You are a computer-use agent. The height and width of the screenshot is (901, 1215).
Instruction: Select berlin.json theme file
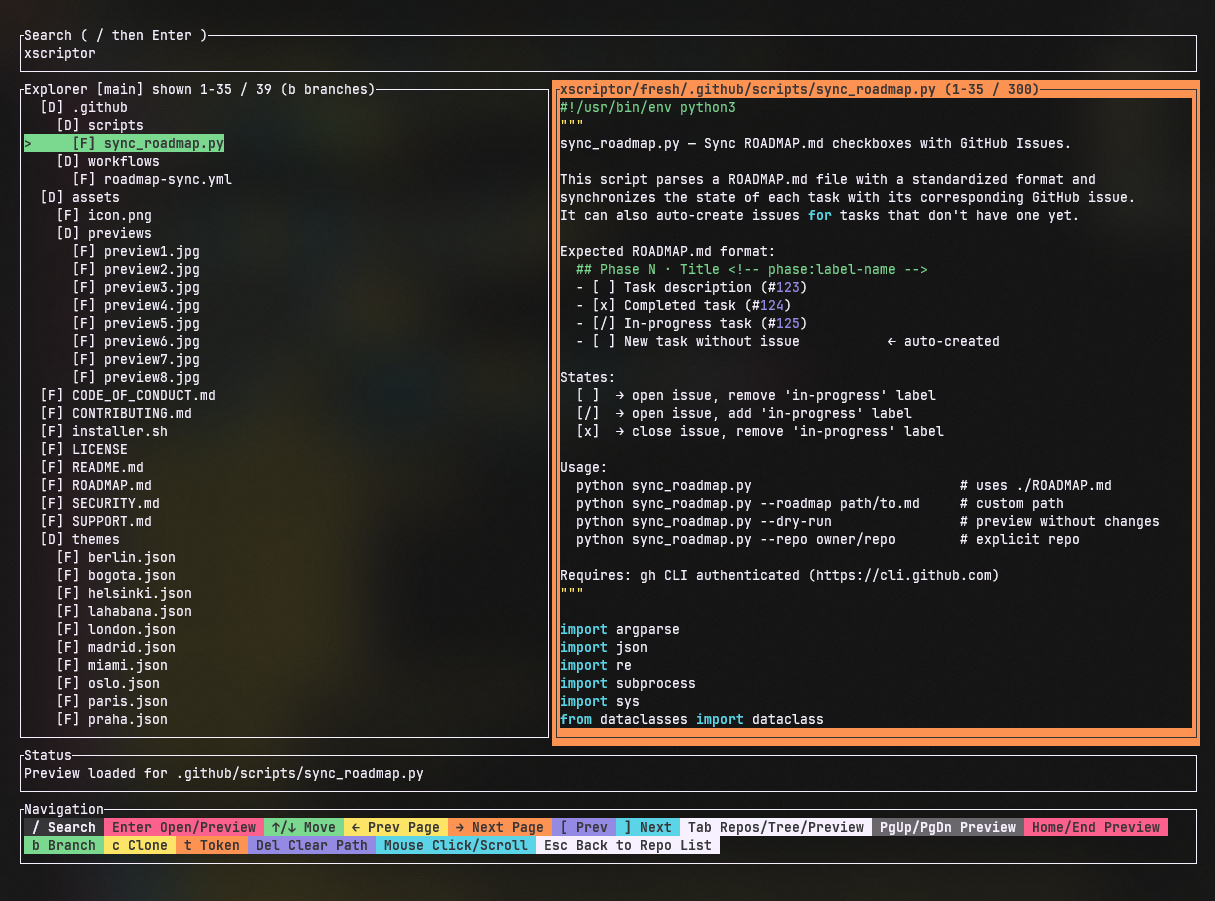pos(116,557)
